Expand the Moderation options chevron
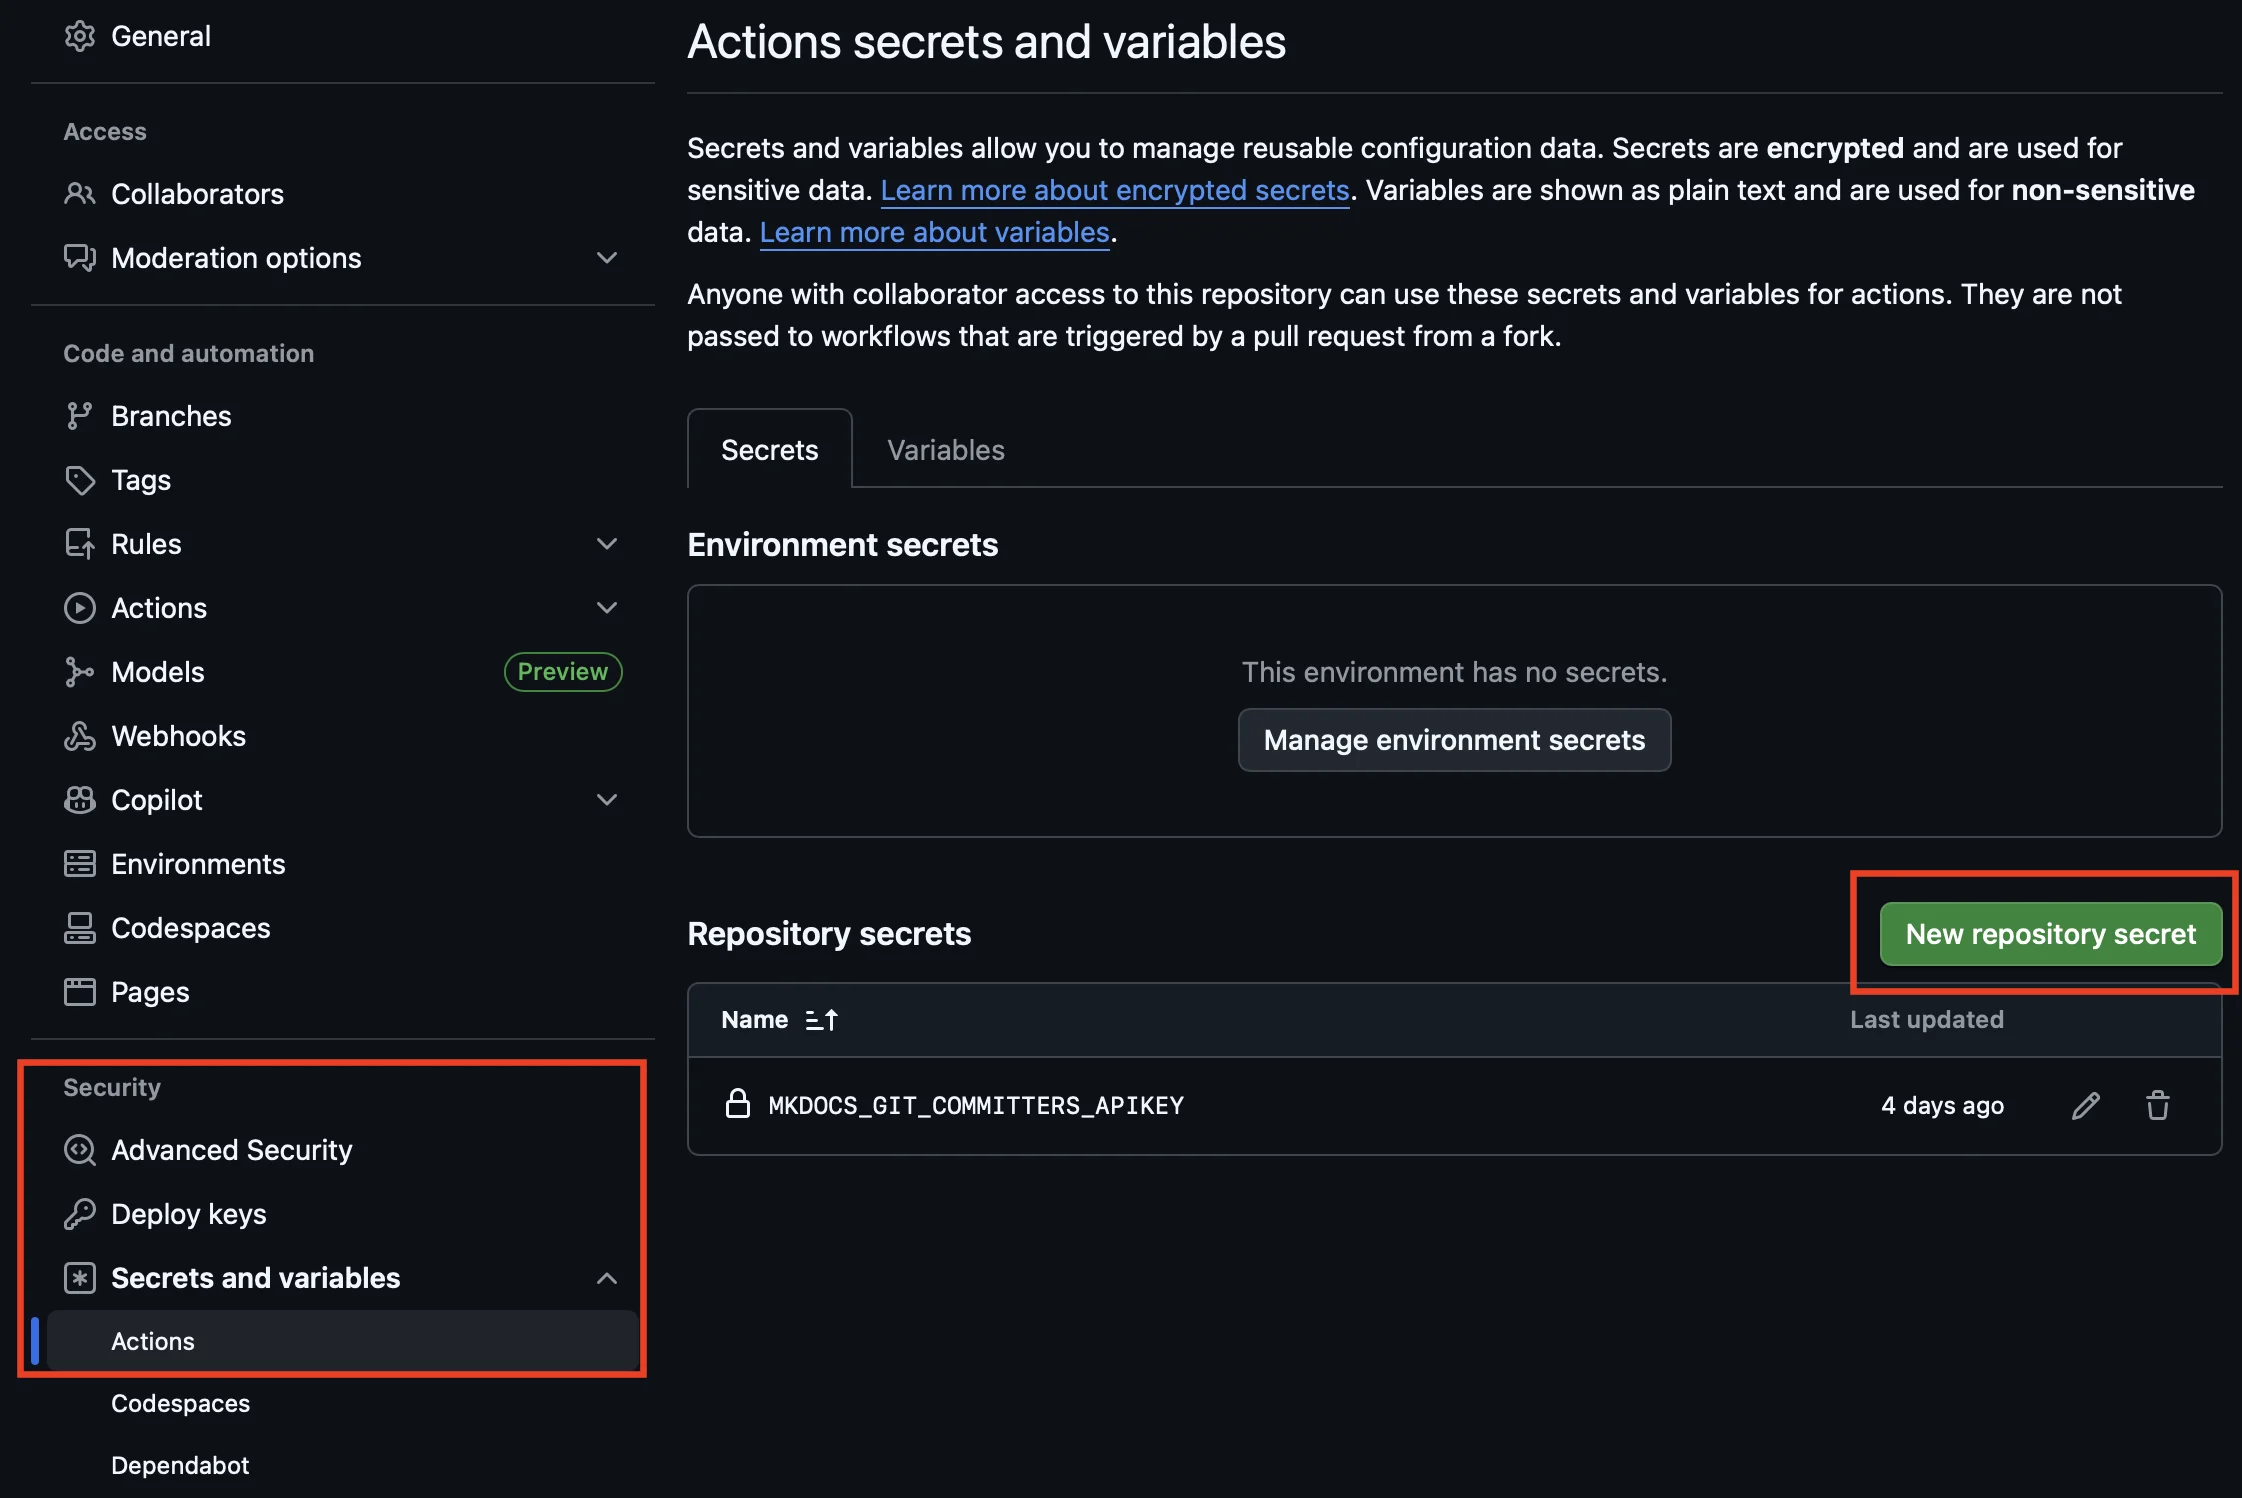This screenshot has width=2242, height=1498. (x=606, y=258)
